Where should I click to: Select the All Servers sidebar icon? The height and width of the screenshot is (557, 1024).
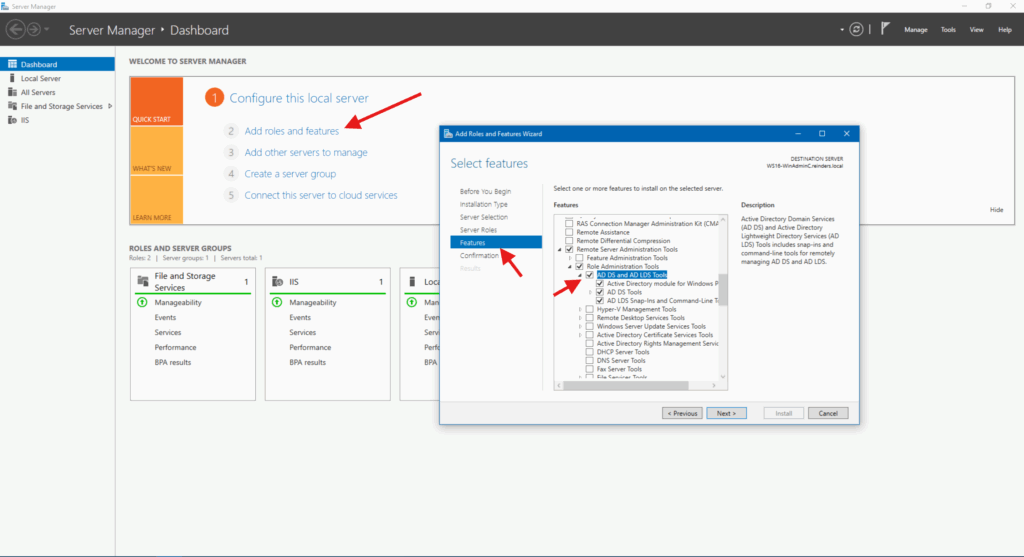[11, 92]
